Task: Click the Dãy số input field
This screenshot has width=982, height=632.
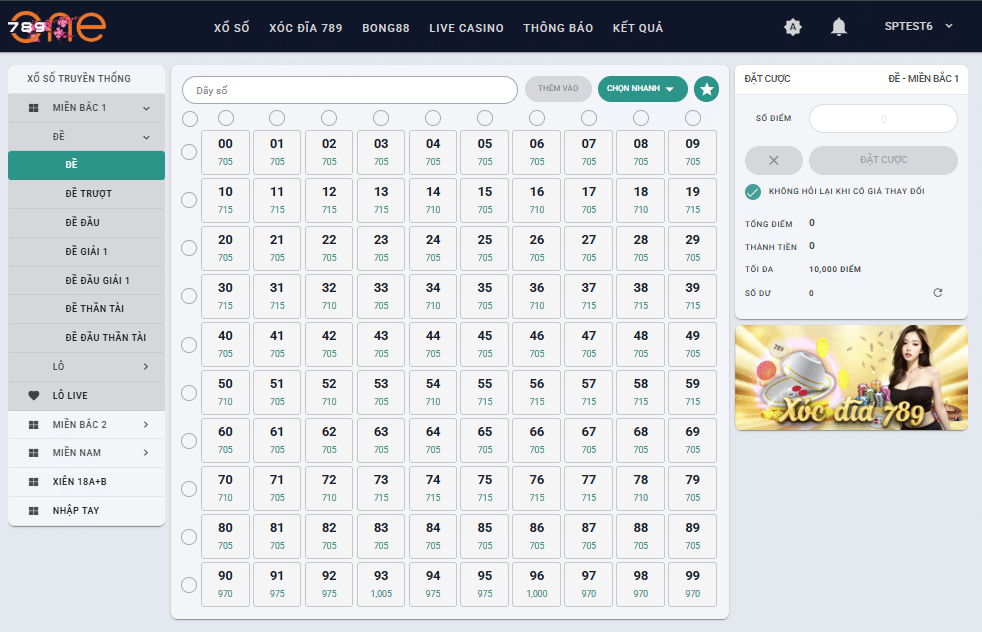Action: 349,90
